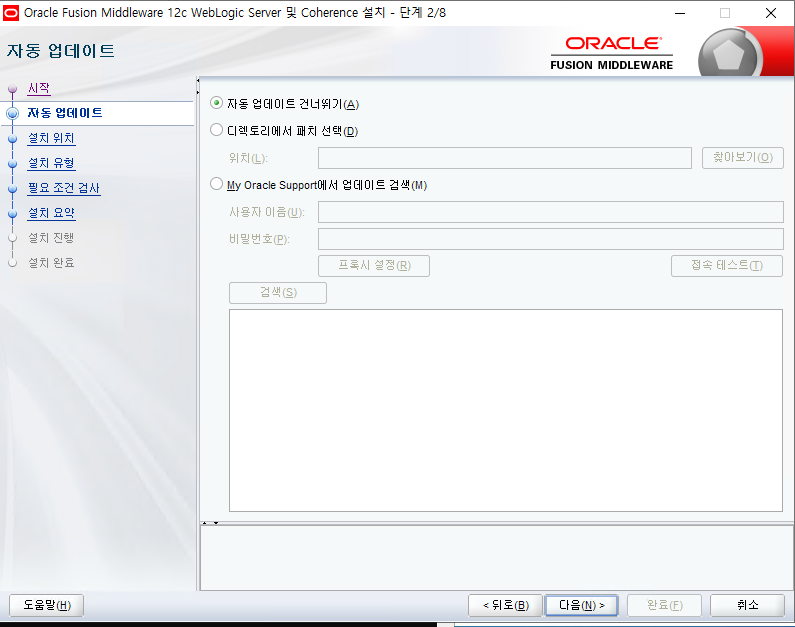Click the 시작 step bullet icon
The height and width of the screenshot is (627, 795).
(13, 89)
